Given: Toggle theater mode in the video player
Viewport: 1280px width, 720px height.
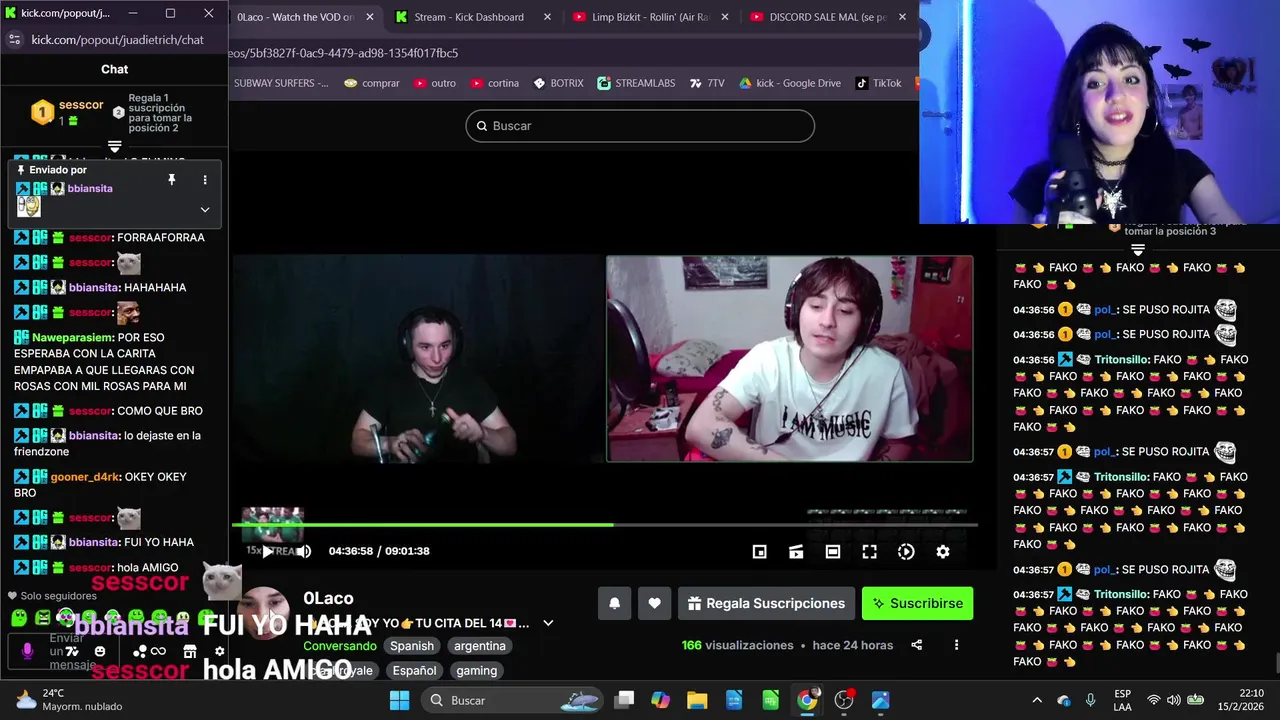Looking at the screenshot, I should [x=833, y=552].
